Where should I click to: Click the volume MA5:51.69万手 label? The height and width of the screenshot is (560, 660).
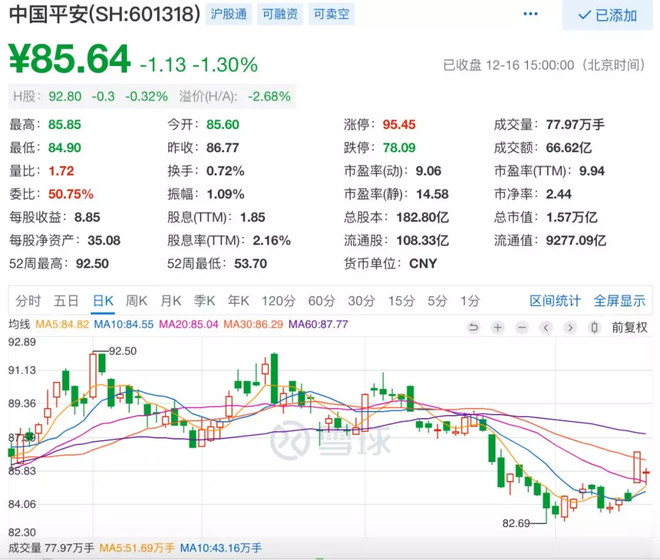pyautogui.click(x=137, y=548)
